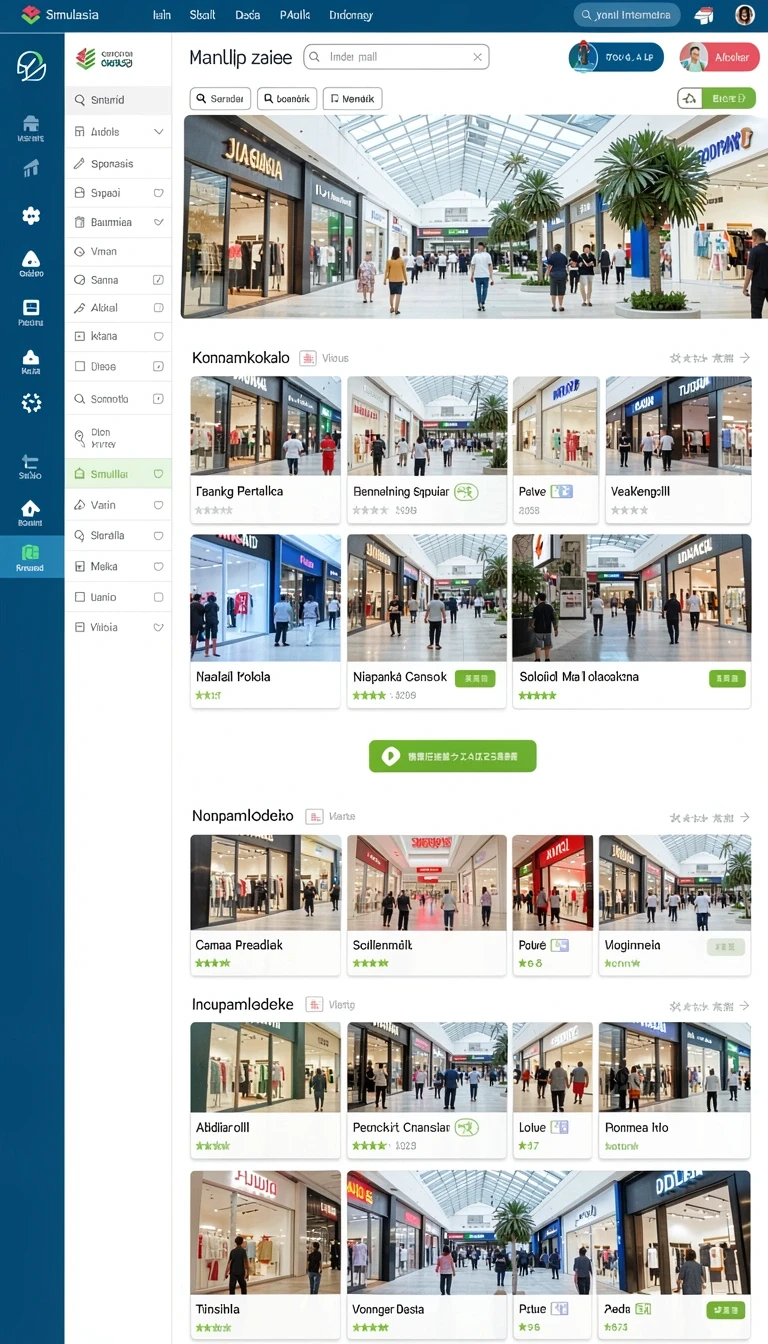Open the bar chart icon in left rail
Image resolution: width=768 pixels, height=1344 pixels.
point(31,168)
